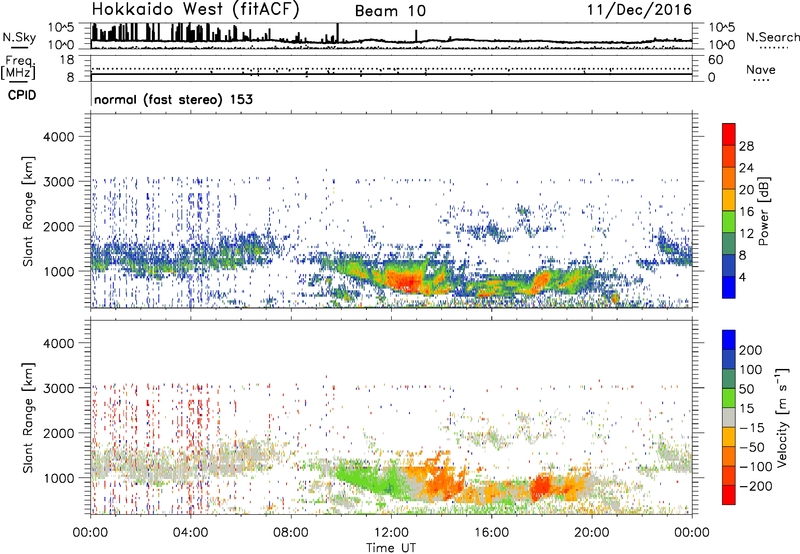800x554 pixels.
Task: Click the Slant Range [km] label of velocity panel
Action: click(28, 417)
